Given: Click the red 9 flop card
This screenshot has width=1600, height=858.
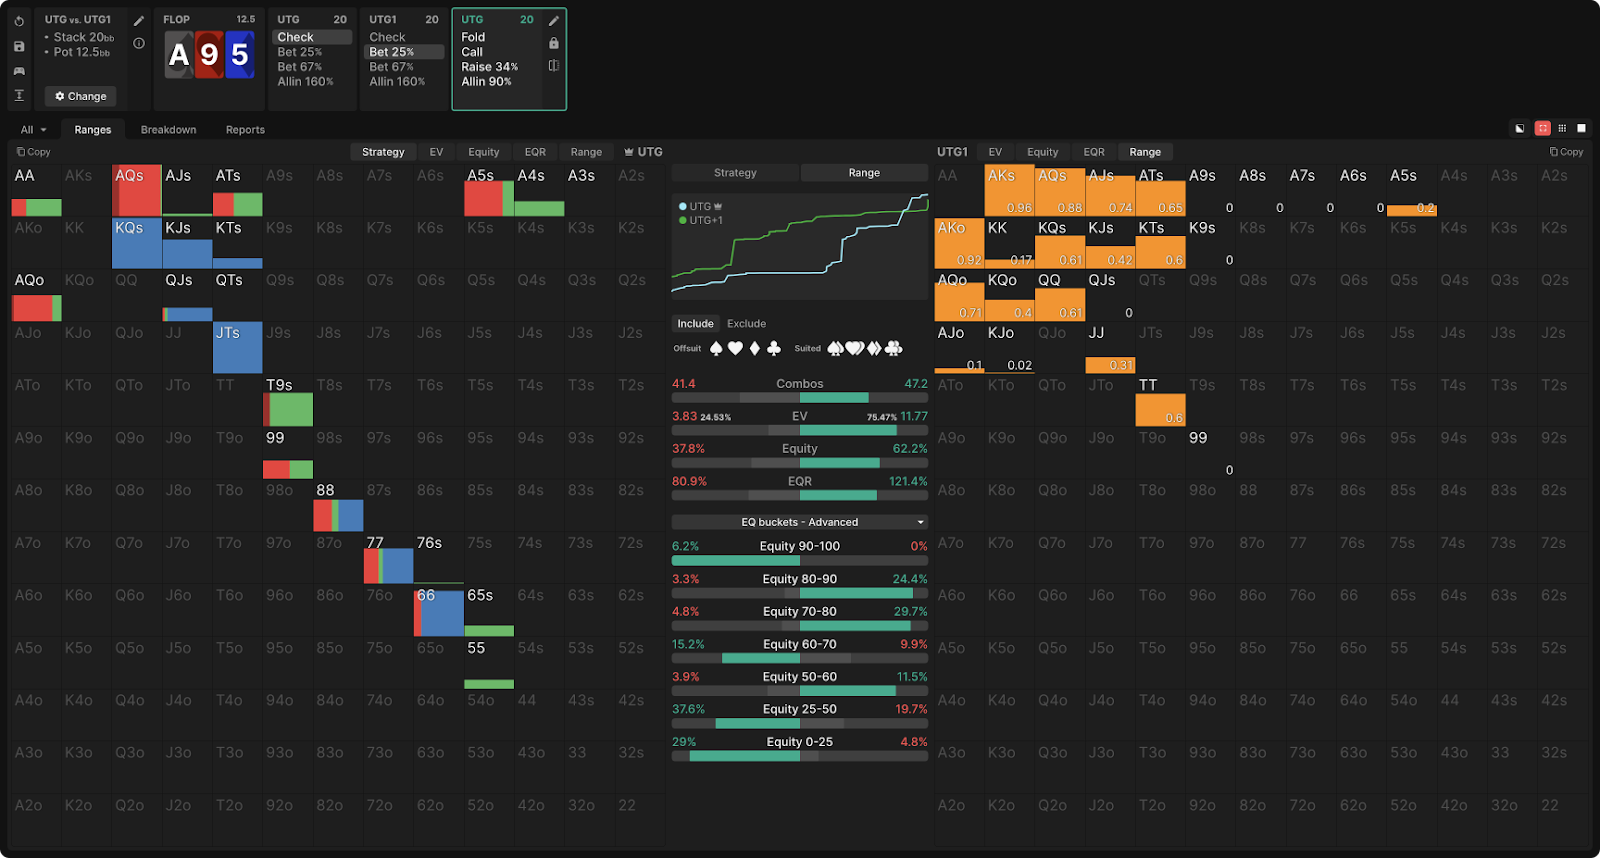Looking at the screenshot, I should coord(209,55).
